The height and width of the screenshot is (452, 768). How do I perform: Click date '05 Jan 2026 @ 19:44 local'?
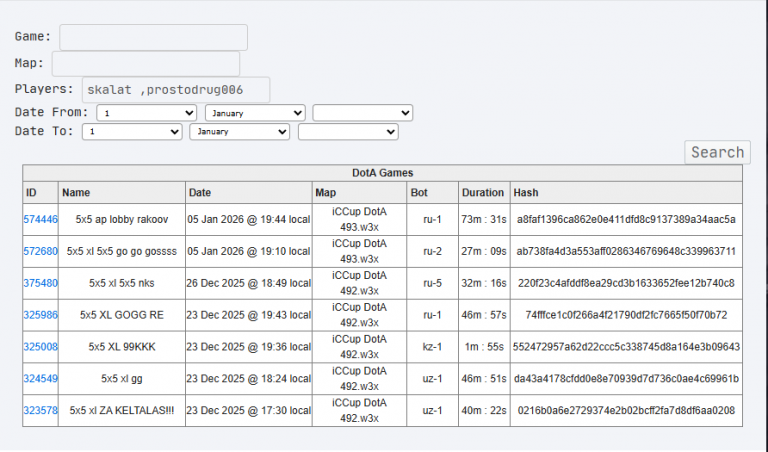pyautogui.click(x=249, y=219)
